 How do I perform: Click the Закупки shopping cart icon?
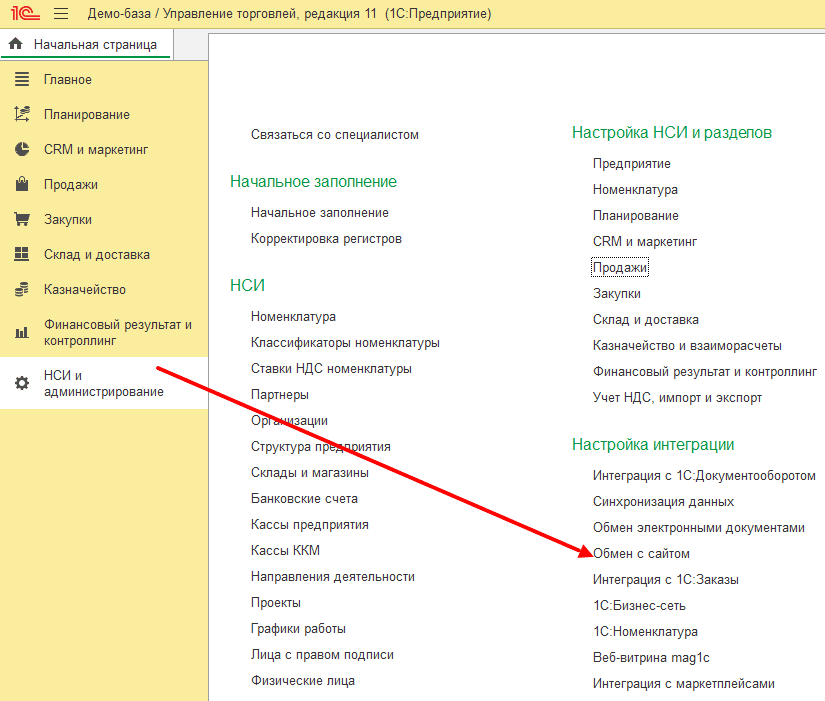coord(22,219)
